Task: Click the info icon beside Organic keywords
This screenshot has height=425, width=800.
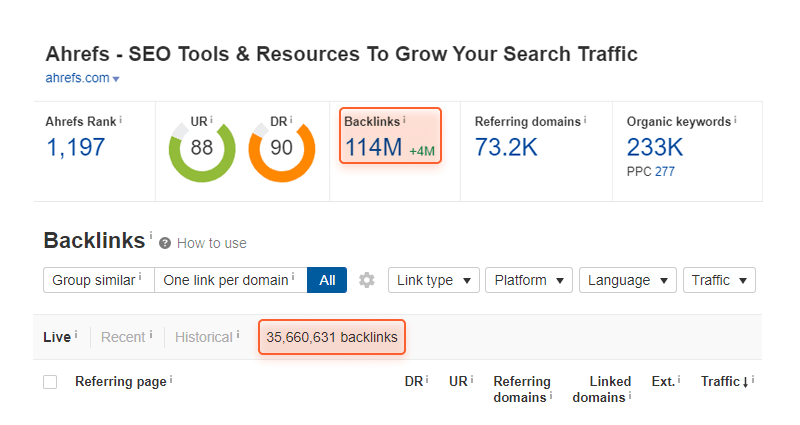Action: 735,120
